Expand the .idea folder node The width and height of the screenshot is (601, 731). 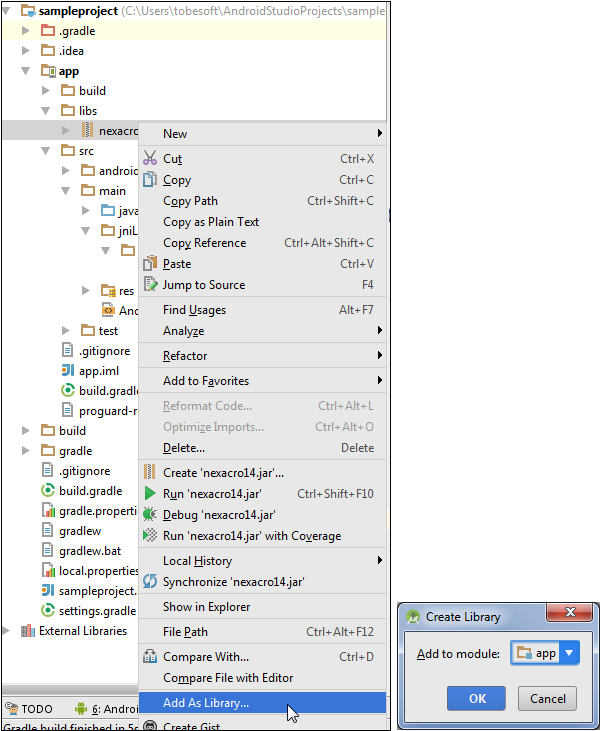coord(26,50)
